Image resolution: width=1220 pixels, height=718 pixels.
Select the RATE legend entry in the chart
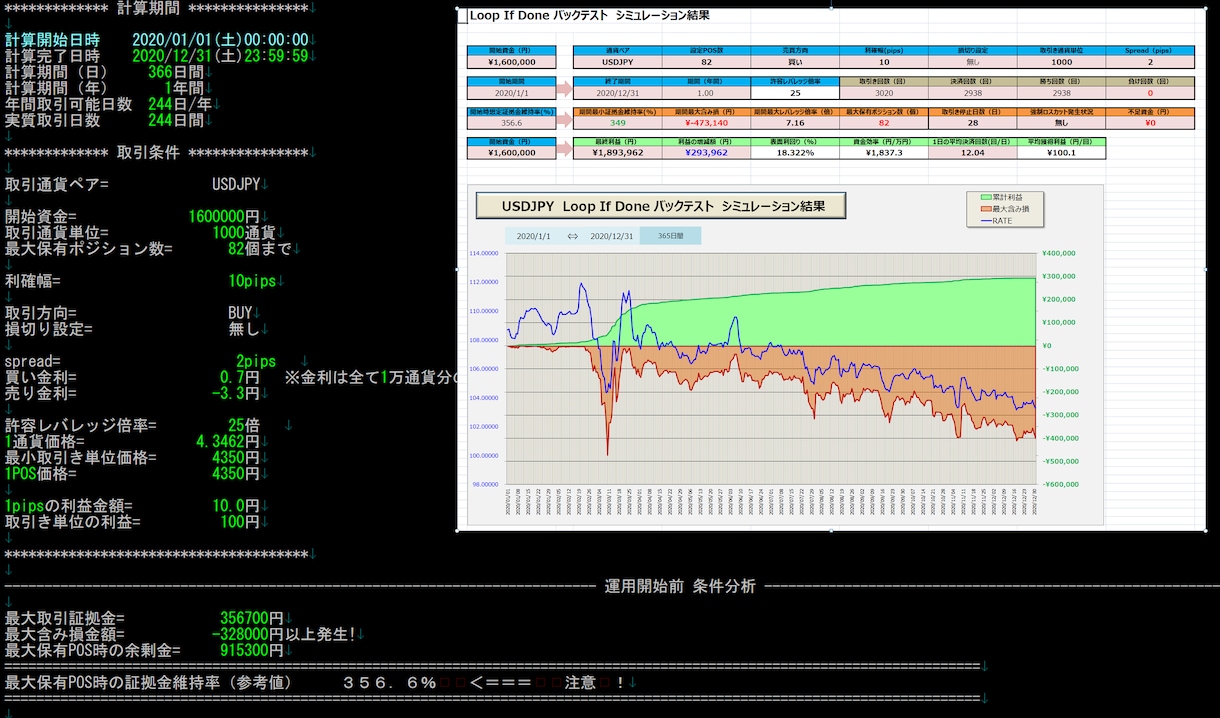tap(996, 220)
